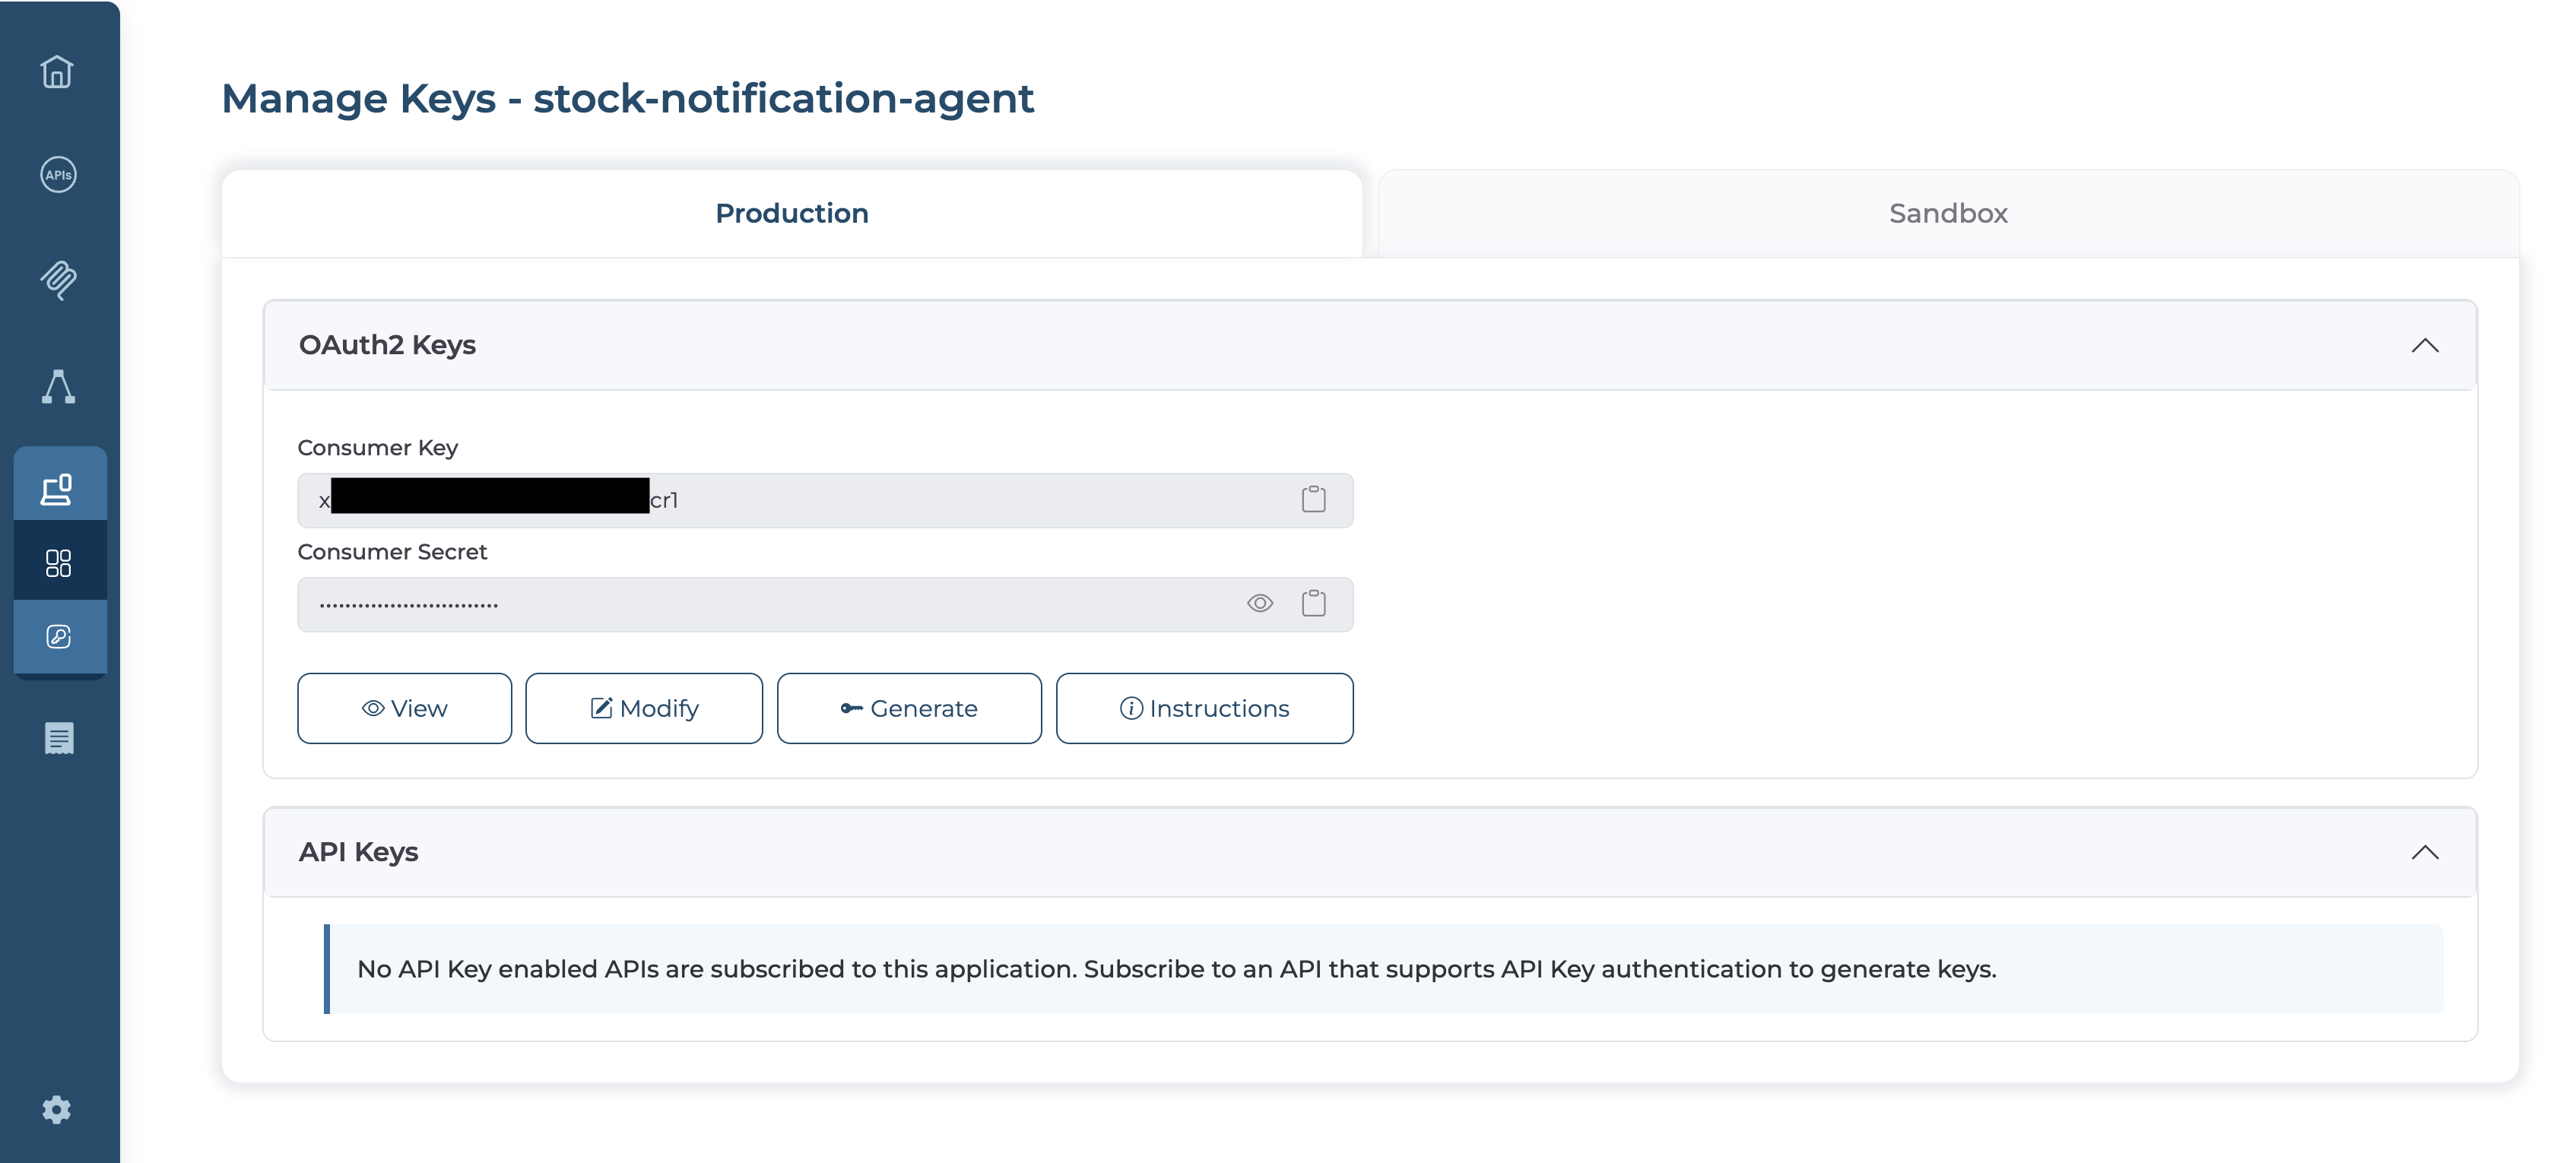
Task: Open settings gear in sidebar
Action: (x=57, y=1109)
